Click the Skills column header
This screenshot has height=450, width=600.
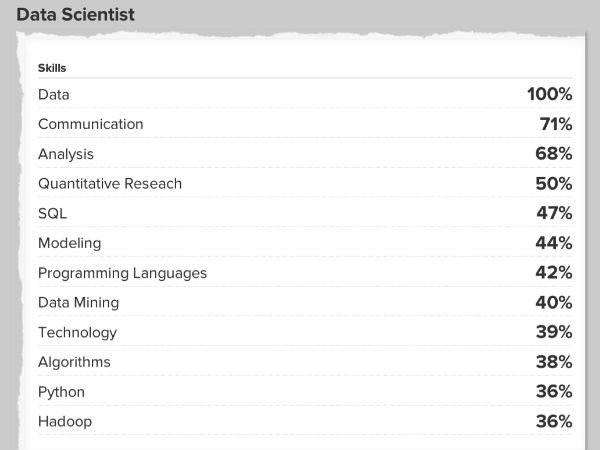[x=51, y=68]
